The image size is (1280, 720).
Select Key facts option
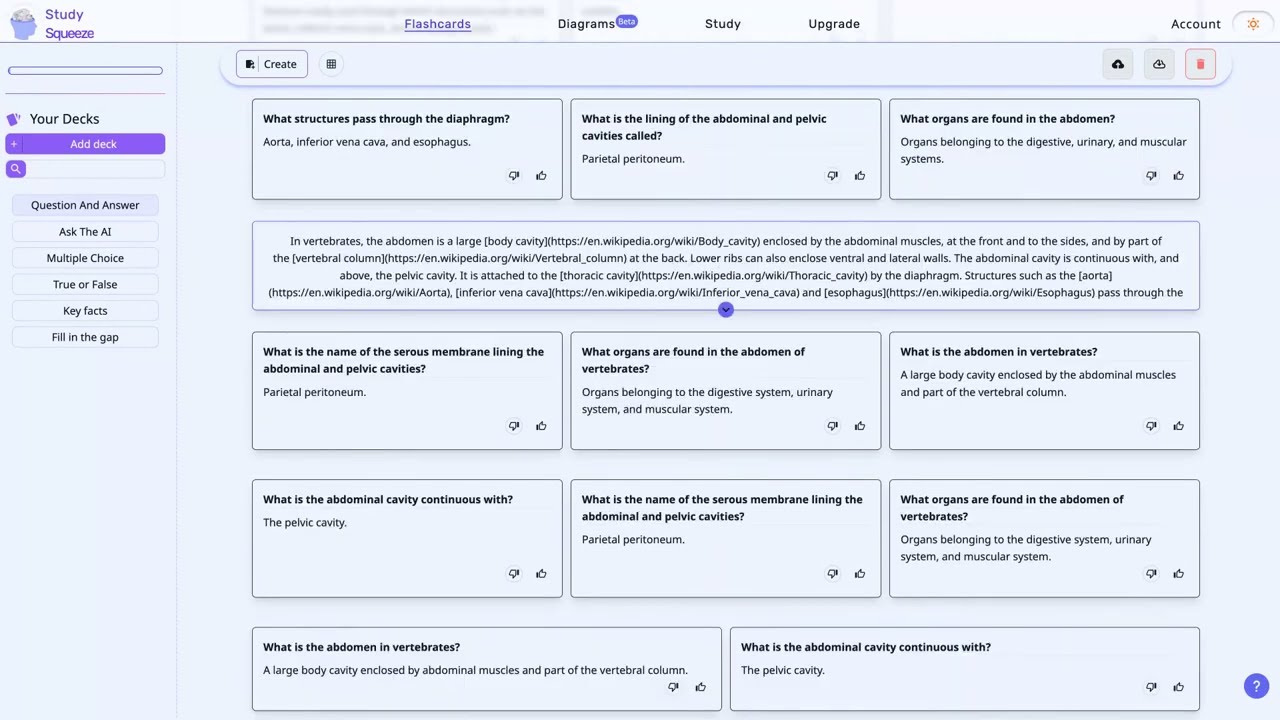pos(85,311)
